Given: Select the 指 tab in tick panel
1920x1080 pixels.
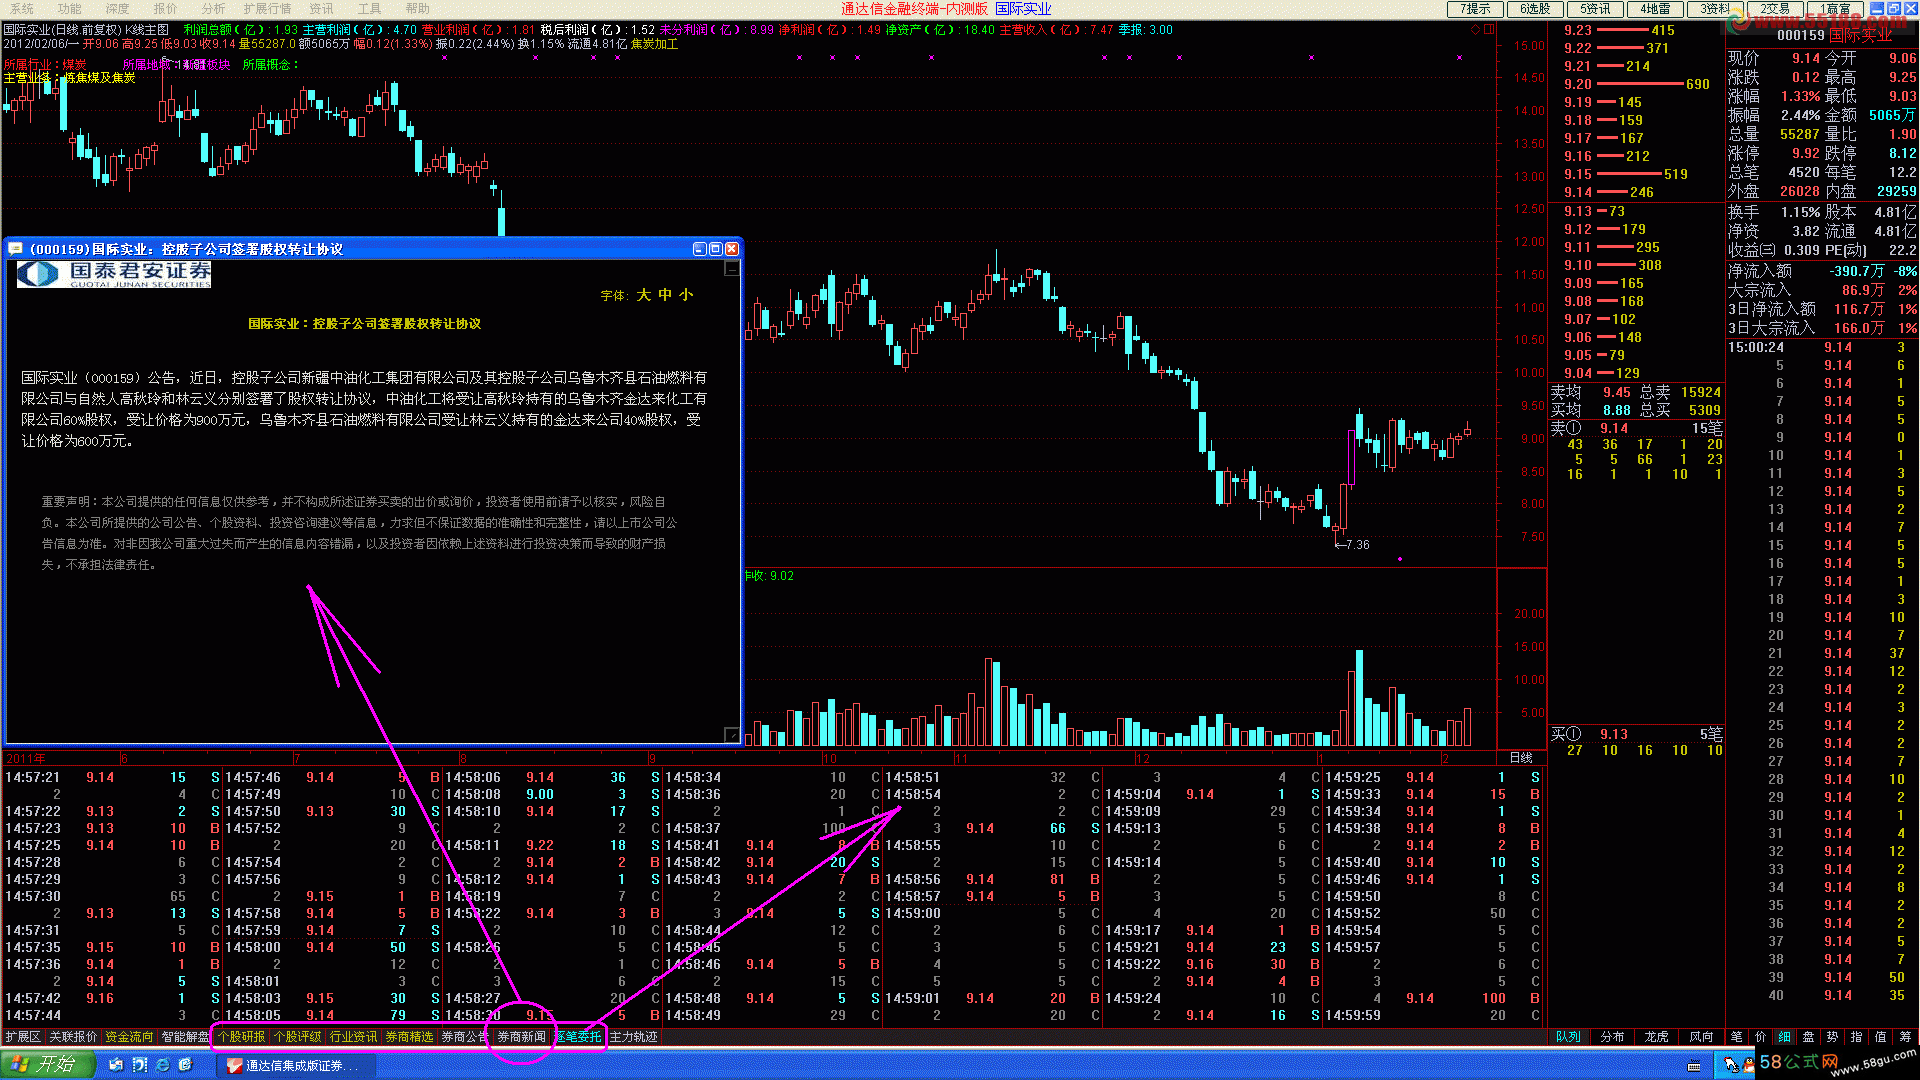Looking at the screenshot, I should [x=1857, y=1037].
